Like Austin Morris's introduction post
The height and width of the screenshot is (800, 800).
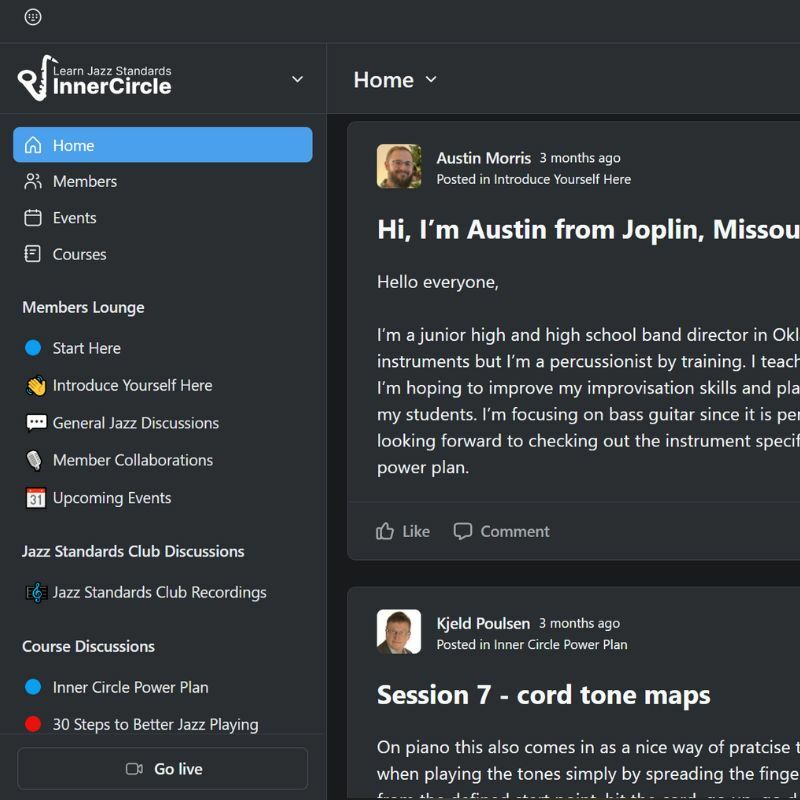click(x=403, y=531)
